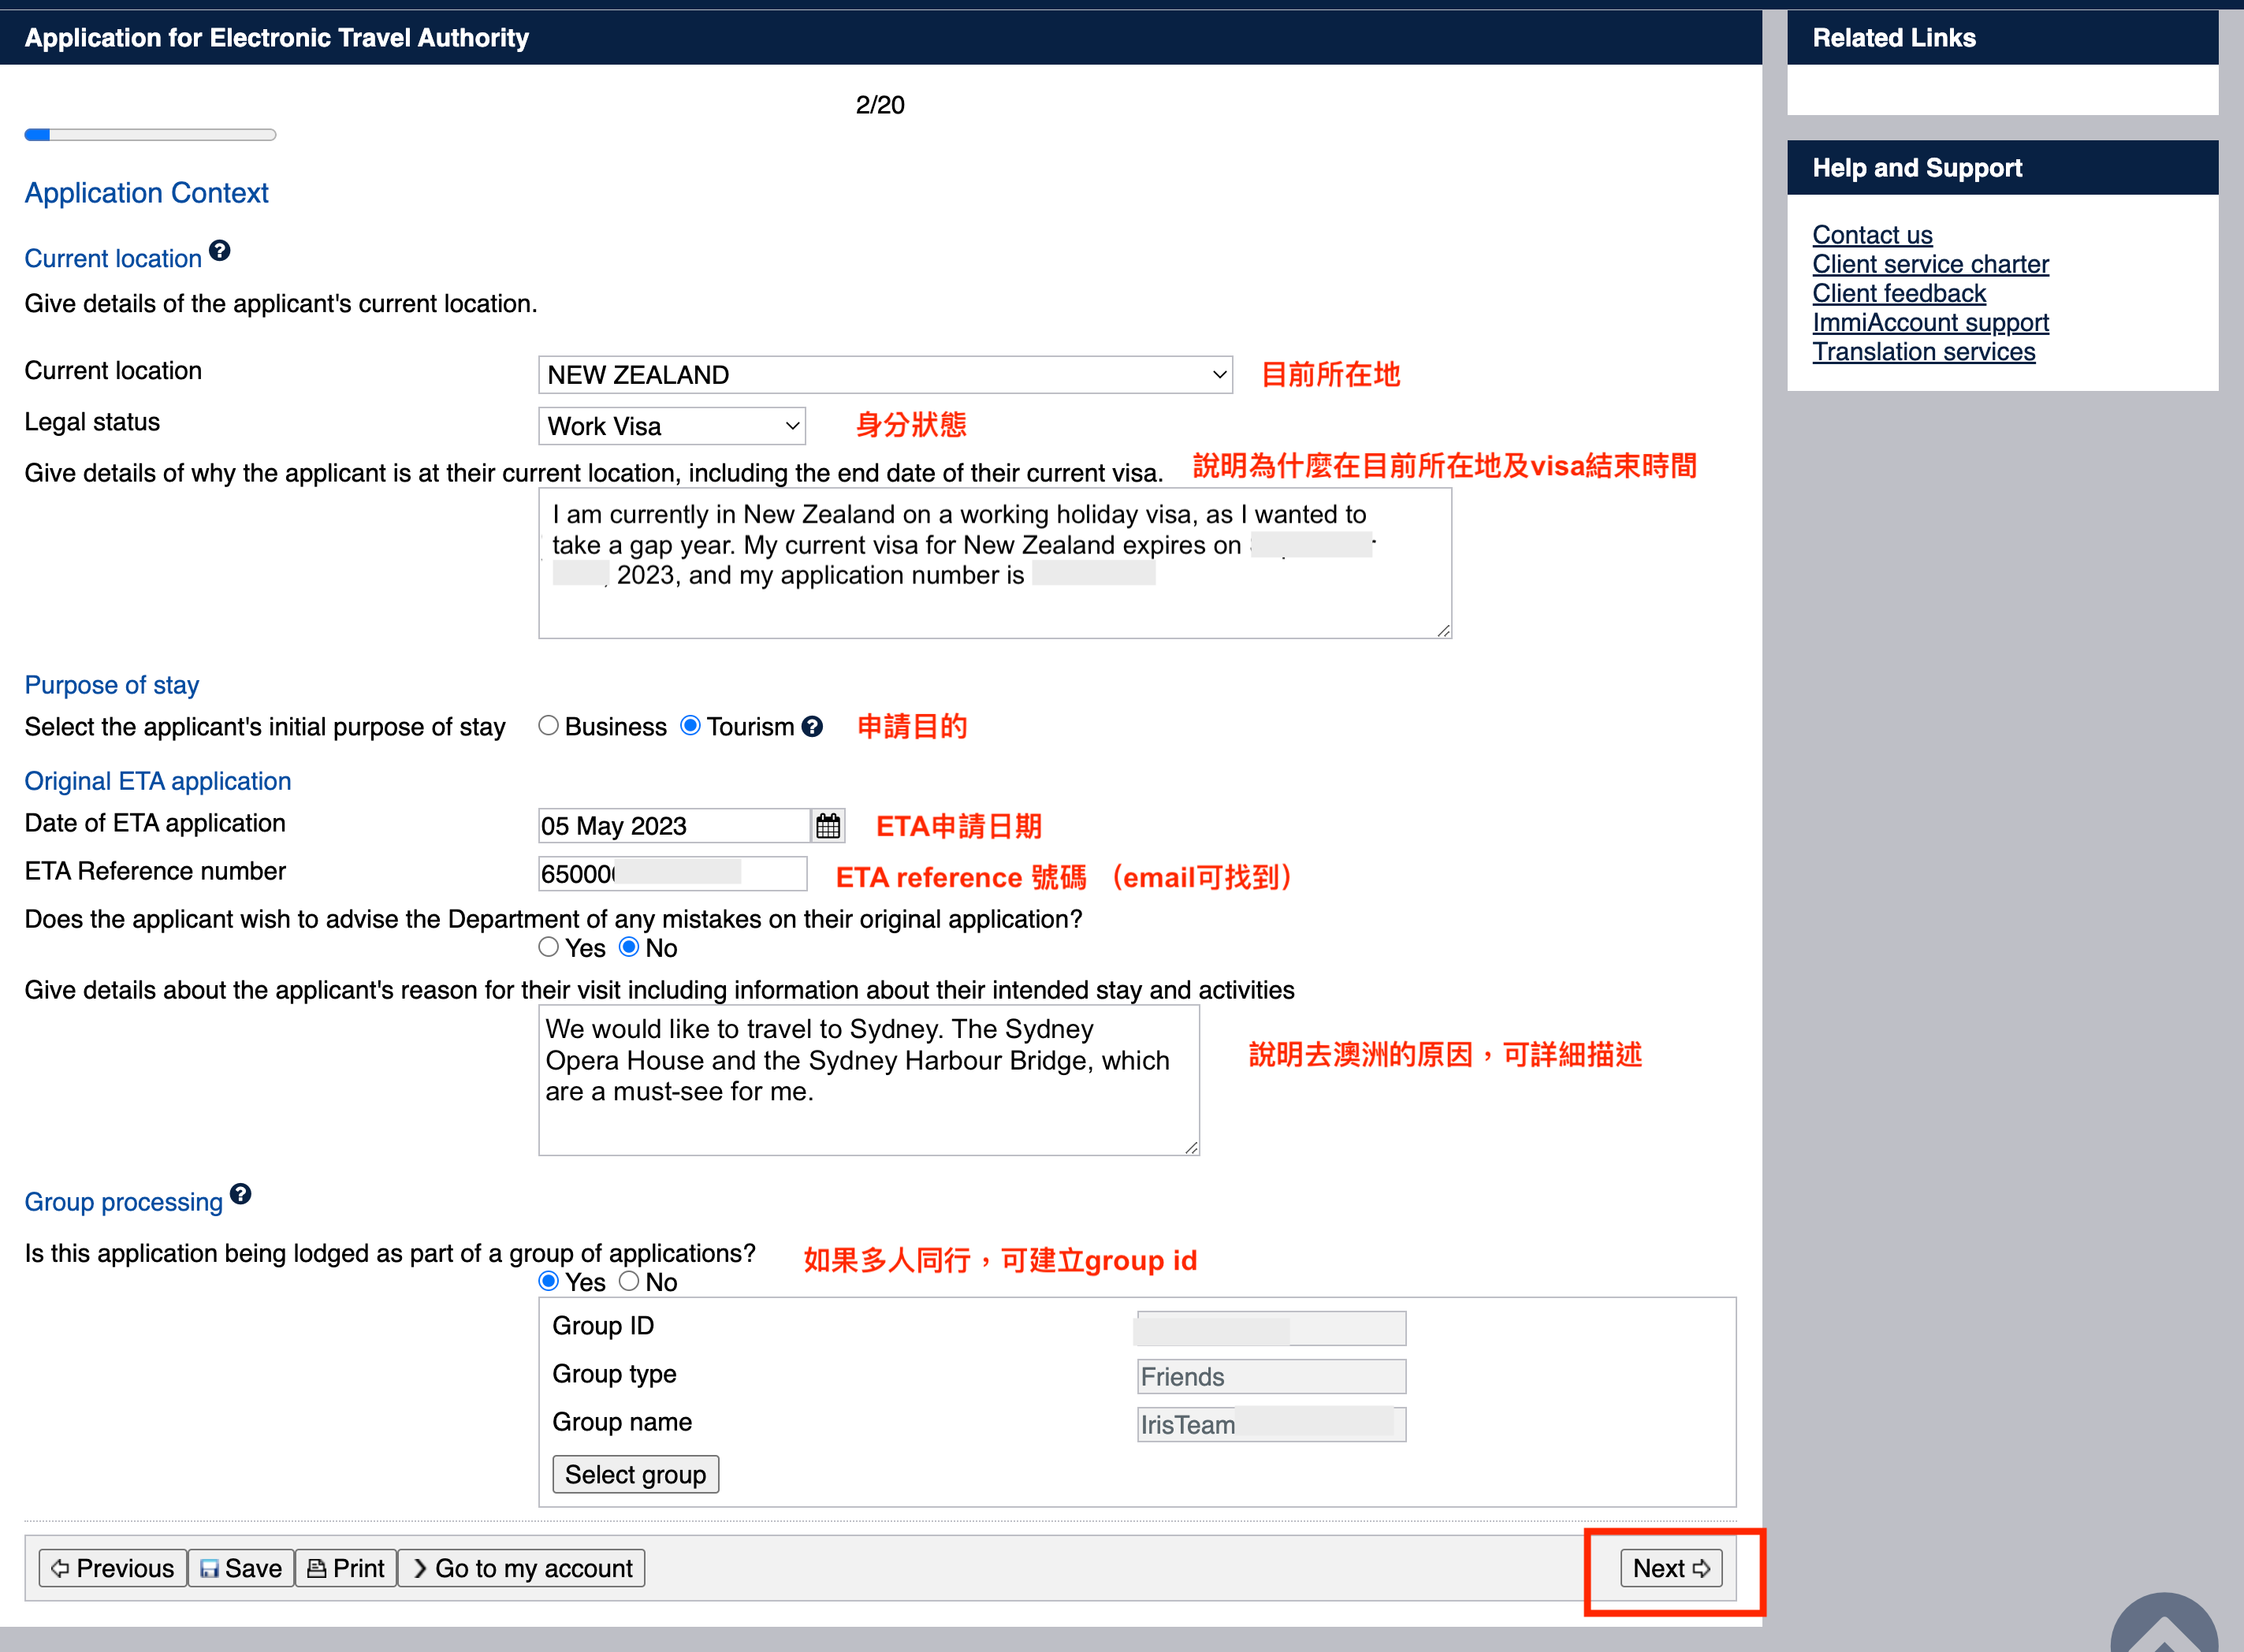This screenshot has width=2244, height=1652.
Task: Click the Select group button
Action: (635, 1474)
